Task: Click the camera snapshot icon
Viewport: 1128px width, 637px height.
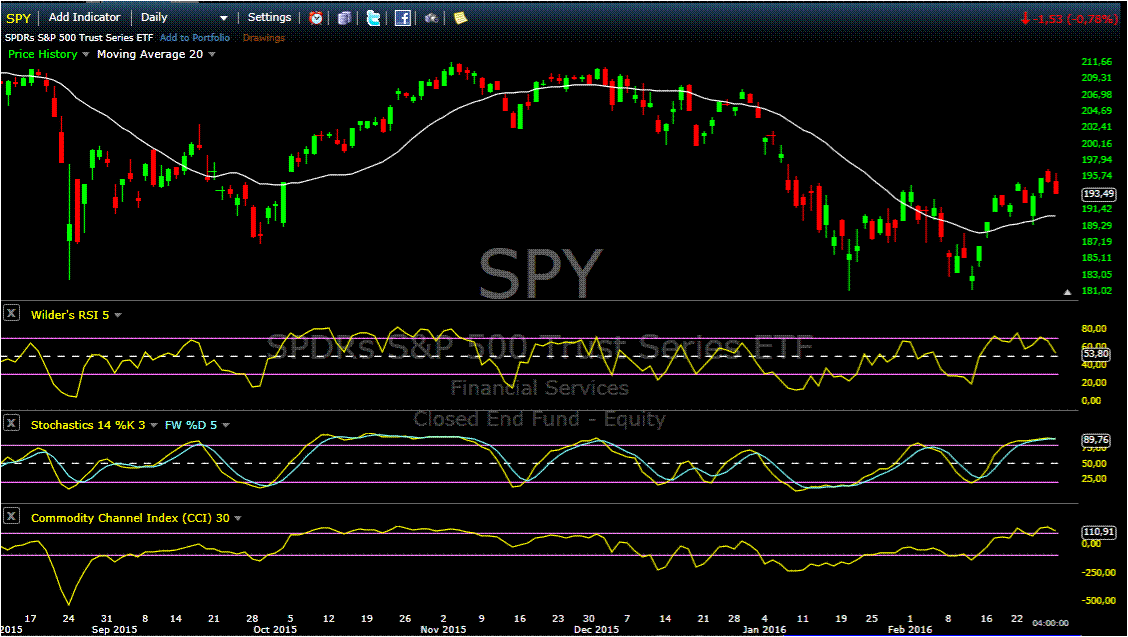Action: pos(432,17)
